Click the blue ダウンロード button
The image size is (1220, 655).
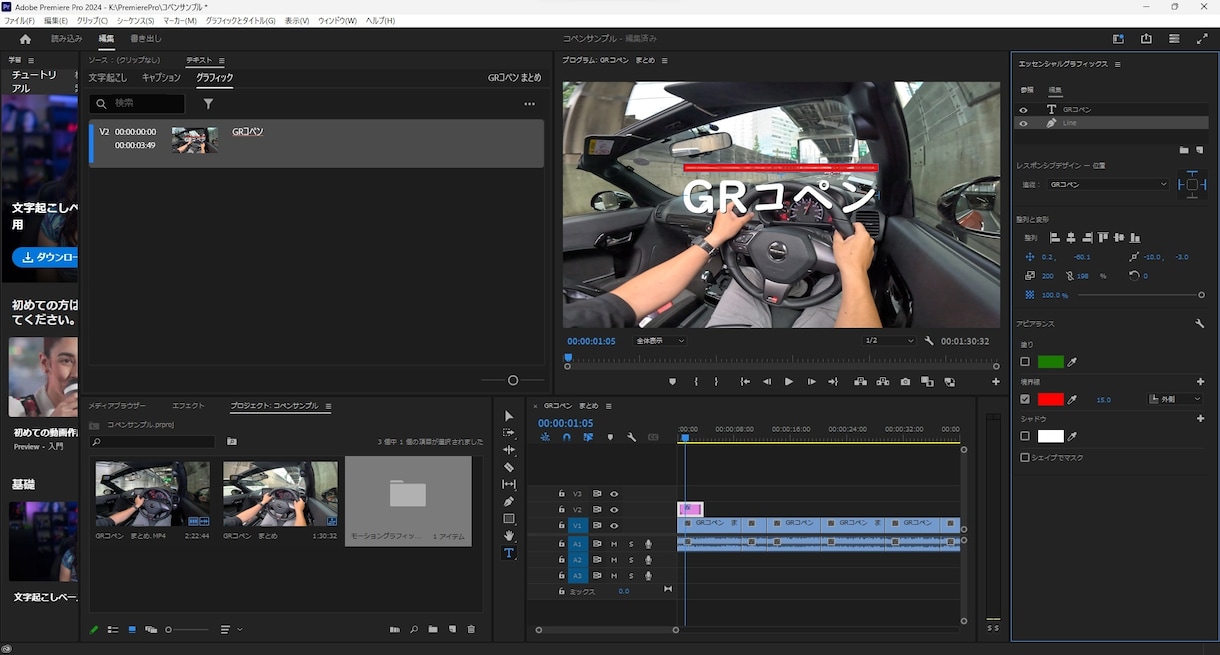click(45, 258)
